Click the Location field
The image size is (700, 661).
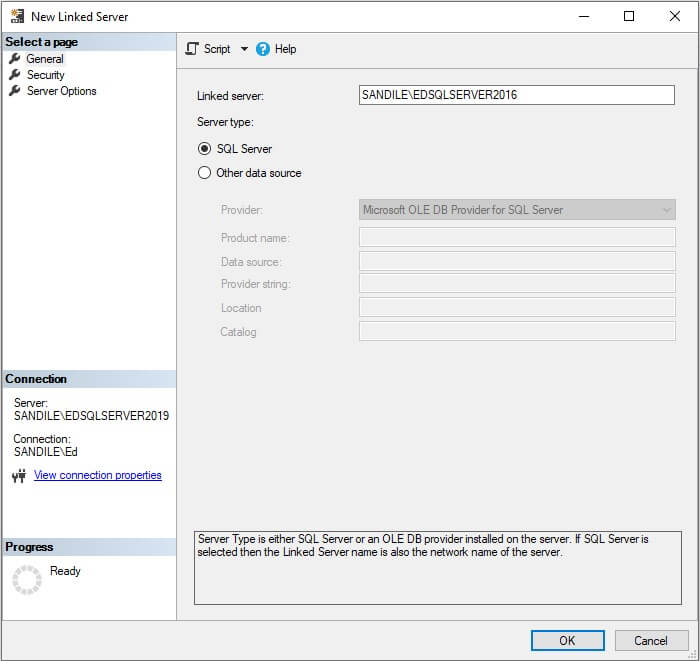tap(517, 308)
